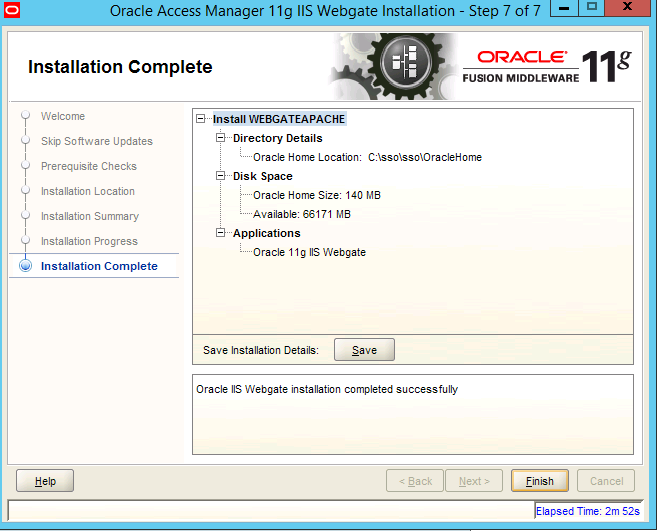Open the Help dialog
The height and width of the screenshot is (531, 658).
(45, 481)
